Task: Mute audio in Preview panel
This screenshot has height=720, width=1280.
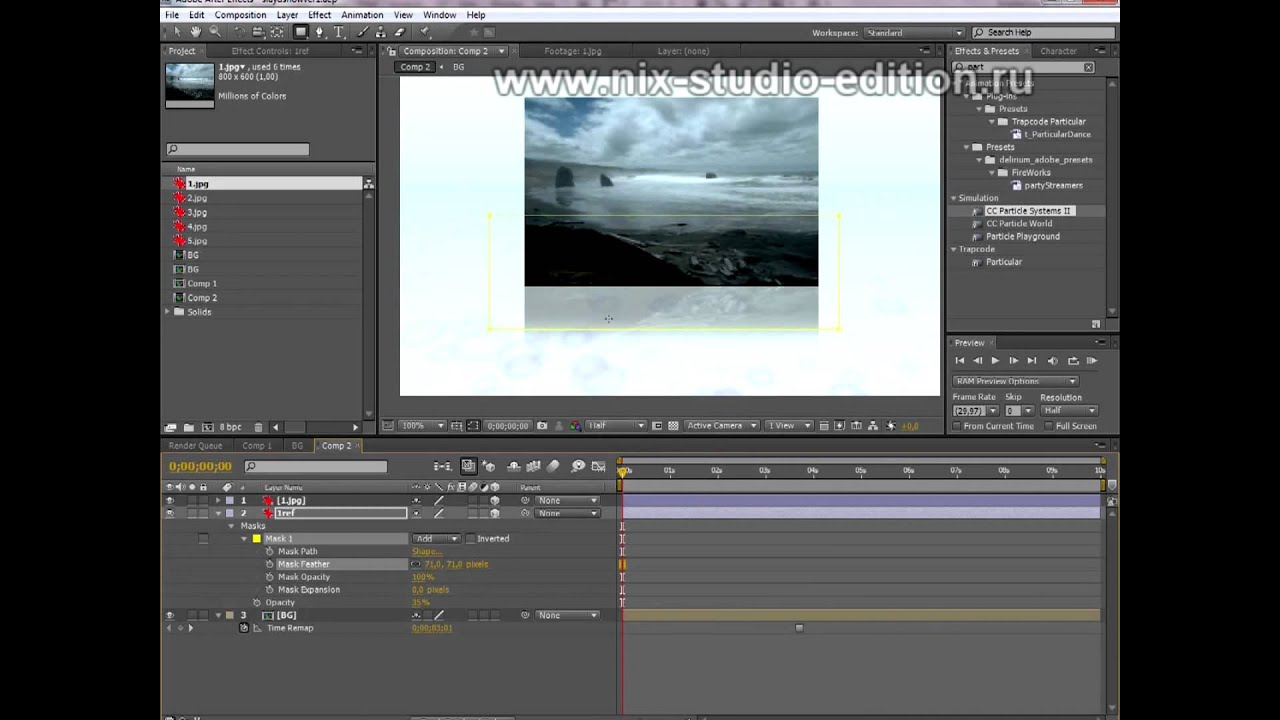Action: click(x=1052, y=361)
